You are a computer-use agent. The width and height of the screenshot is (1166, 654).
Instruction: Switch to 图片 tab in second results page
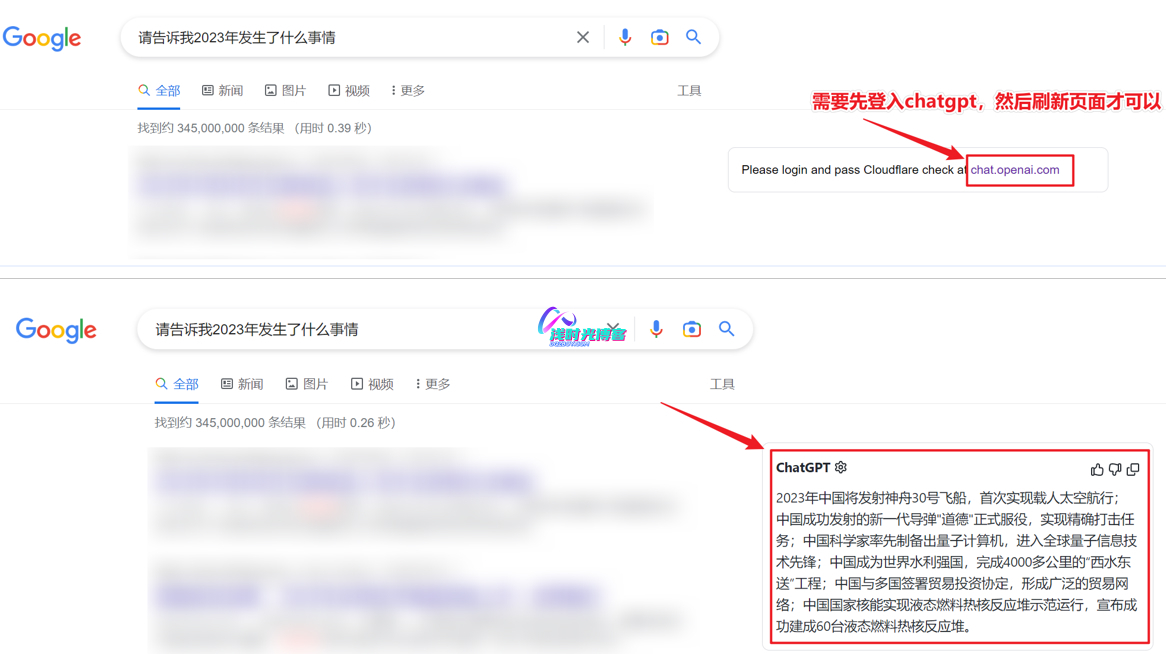307,384
